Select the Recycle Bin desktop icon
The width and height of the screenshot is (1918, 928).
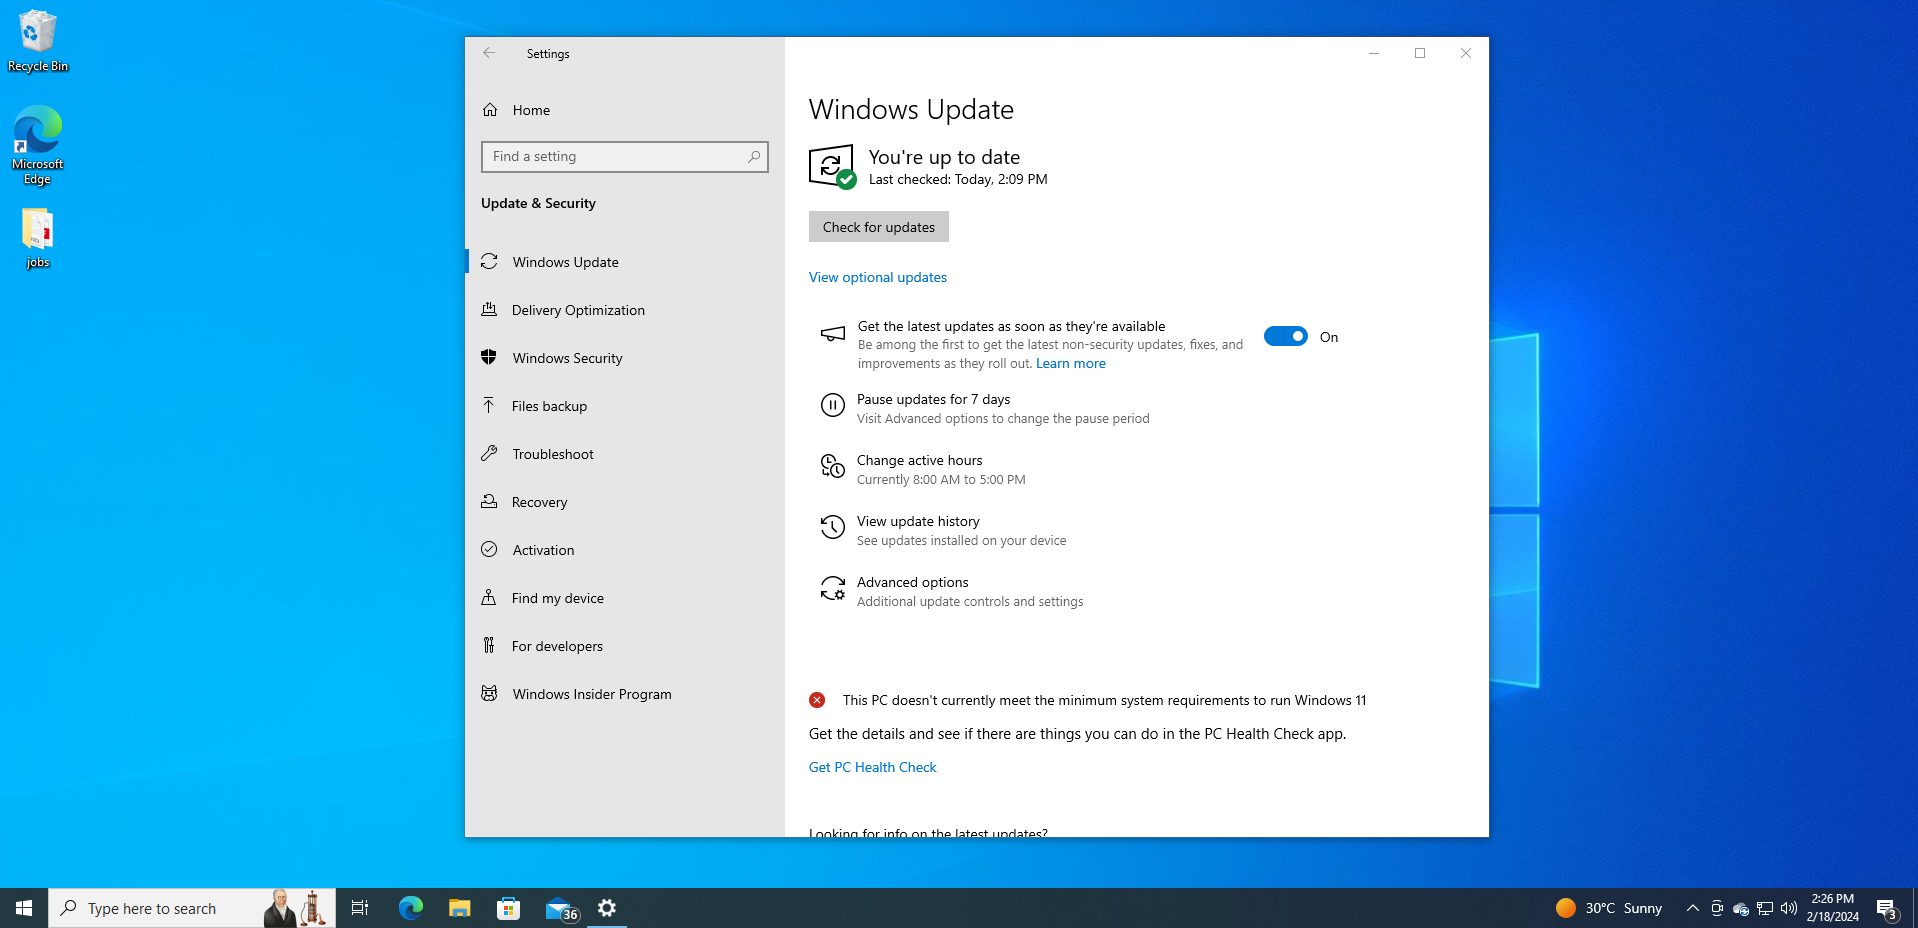coord(38,41)
